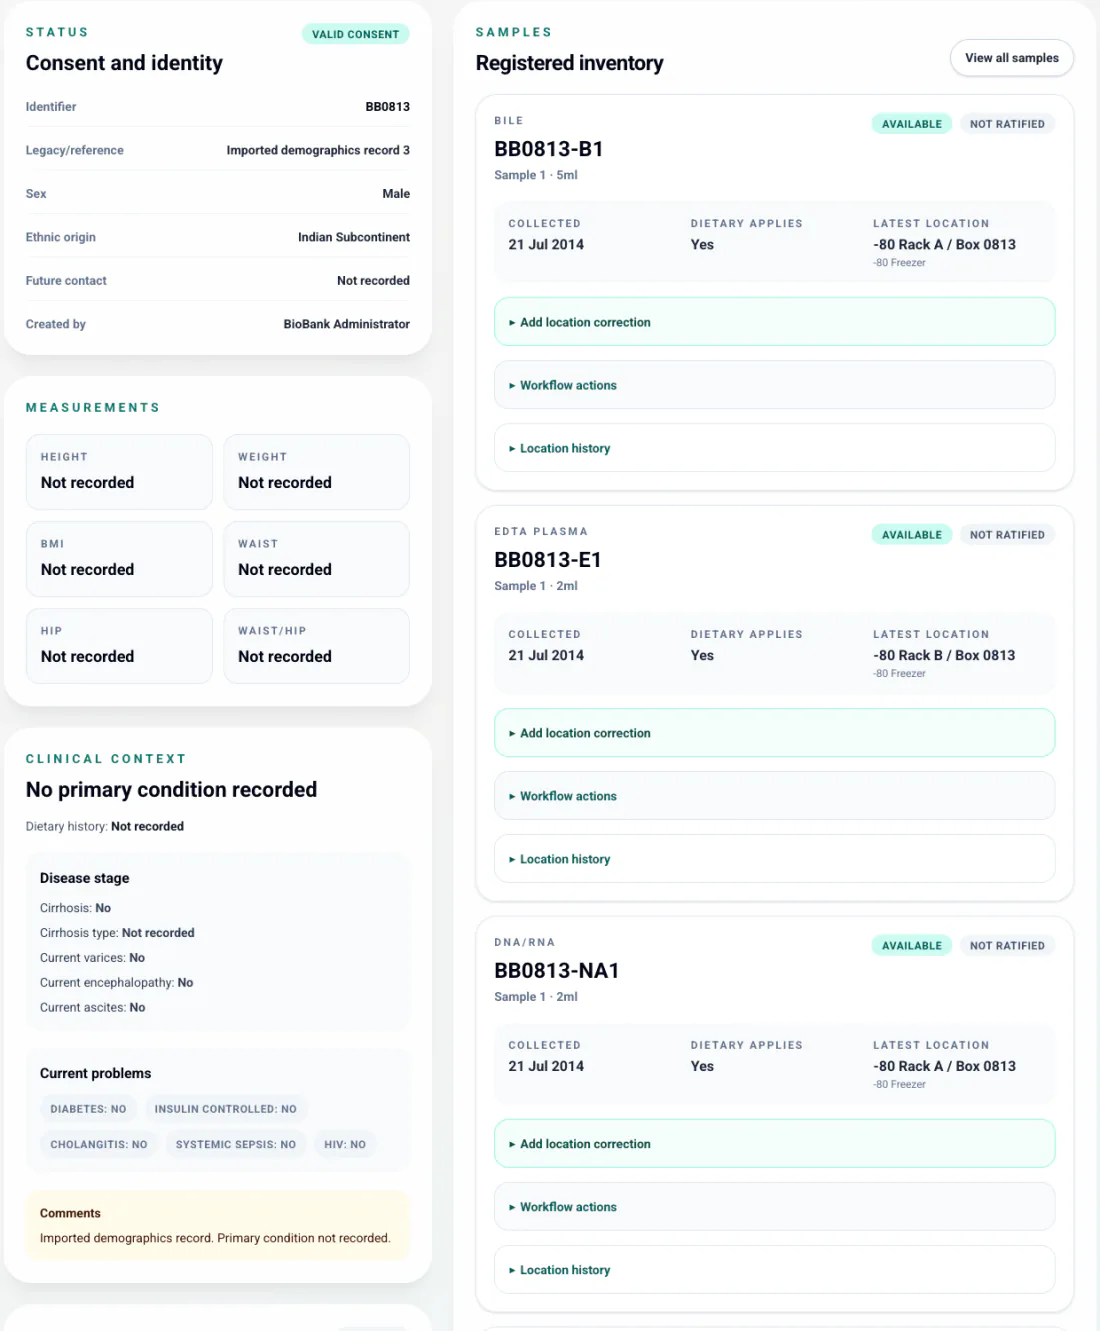Click the 'Current ascites: No' line
This screenshot has width=1100, height=1331.
click(92, 1008)
